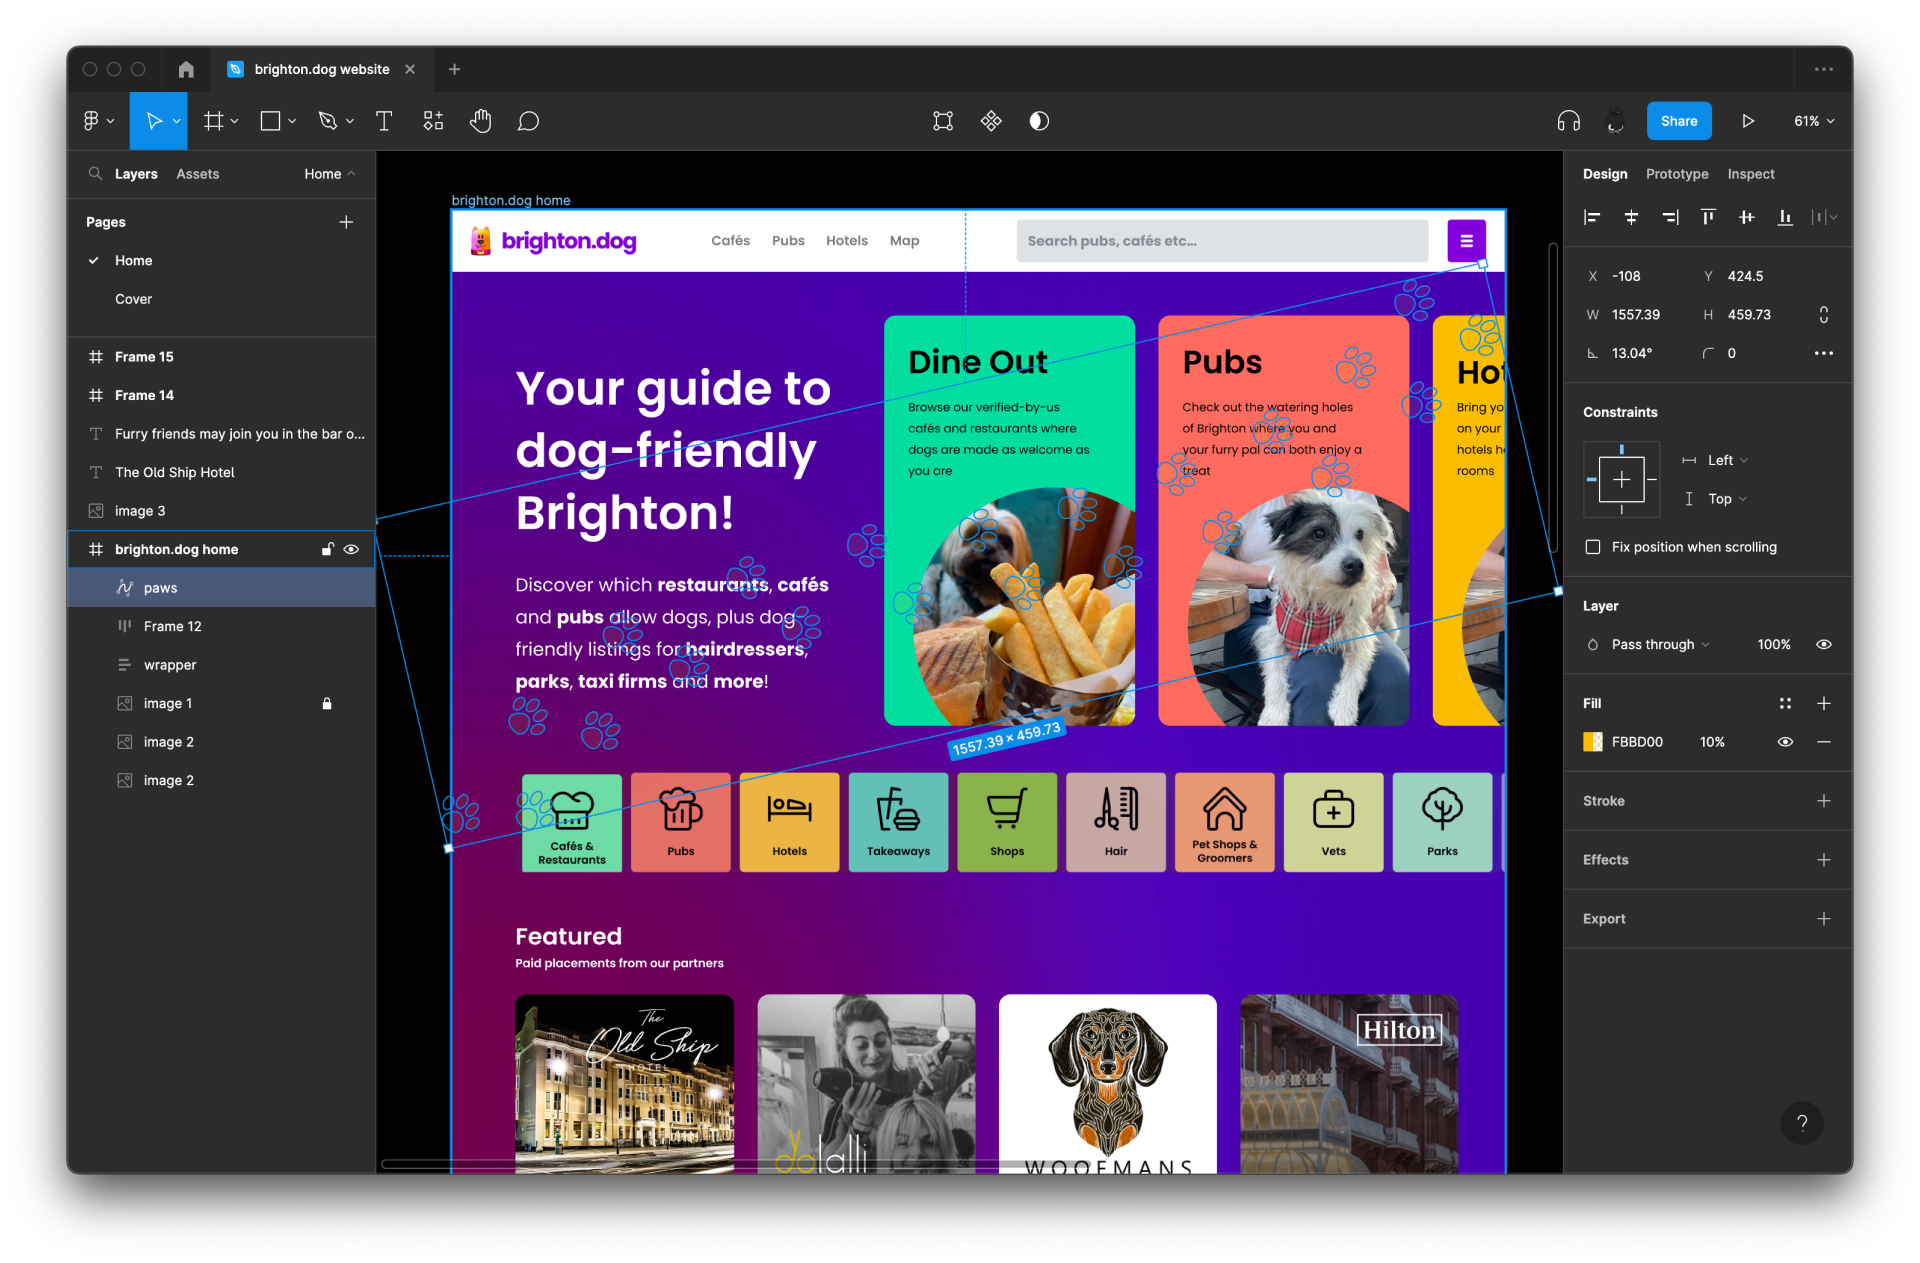Click the fill opacity 10% field
The image size is (1920, 1263).
pos(1712,742)
